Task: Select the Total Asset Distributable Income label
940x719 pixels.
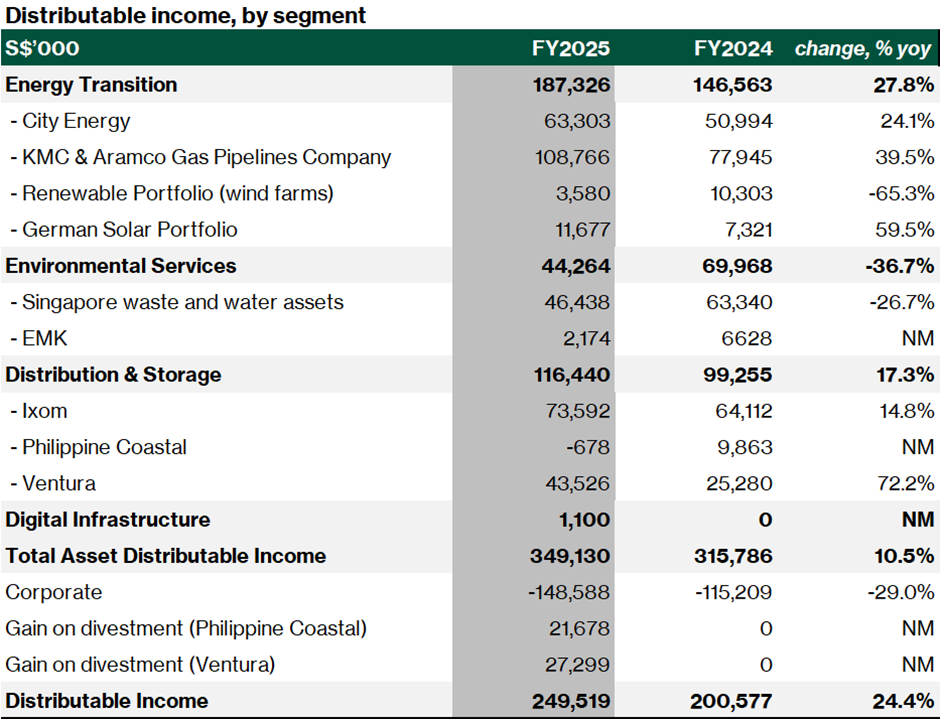Action: point(166,556)
